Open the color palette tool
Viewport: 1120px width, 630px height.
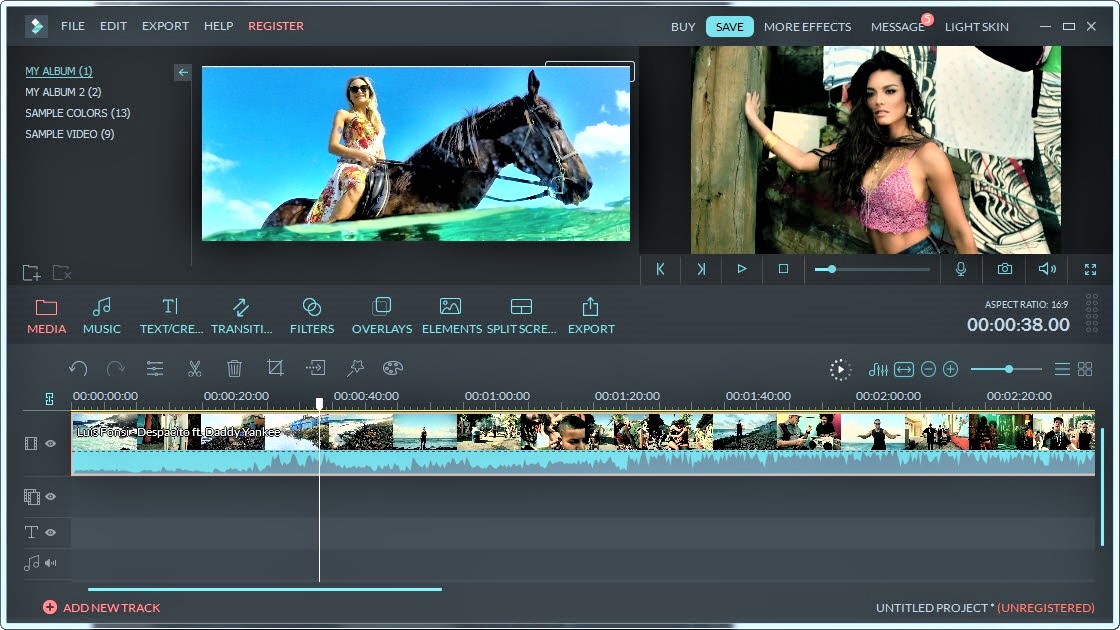point(392,368)
